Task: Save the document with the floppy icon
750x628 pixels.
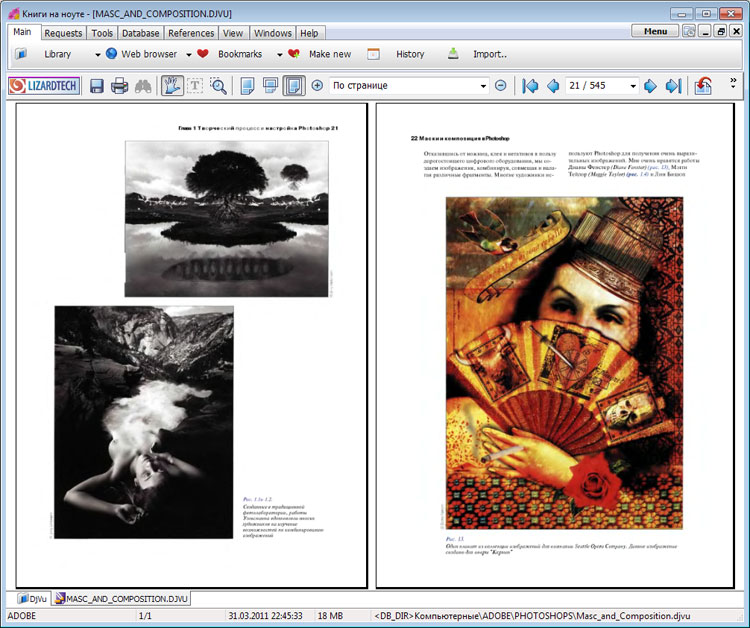Action: click(97, 86)
